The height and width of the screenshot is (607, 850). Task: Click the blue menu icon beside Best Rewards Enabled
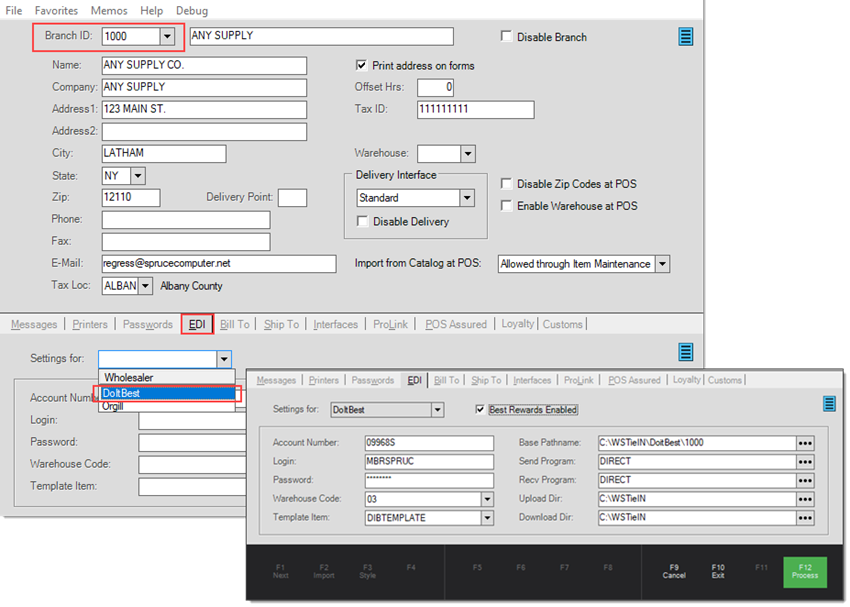(829, 403)
